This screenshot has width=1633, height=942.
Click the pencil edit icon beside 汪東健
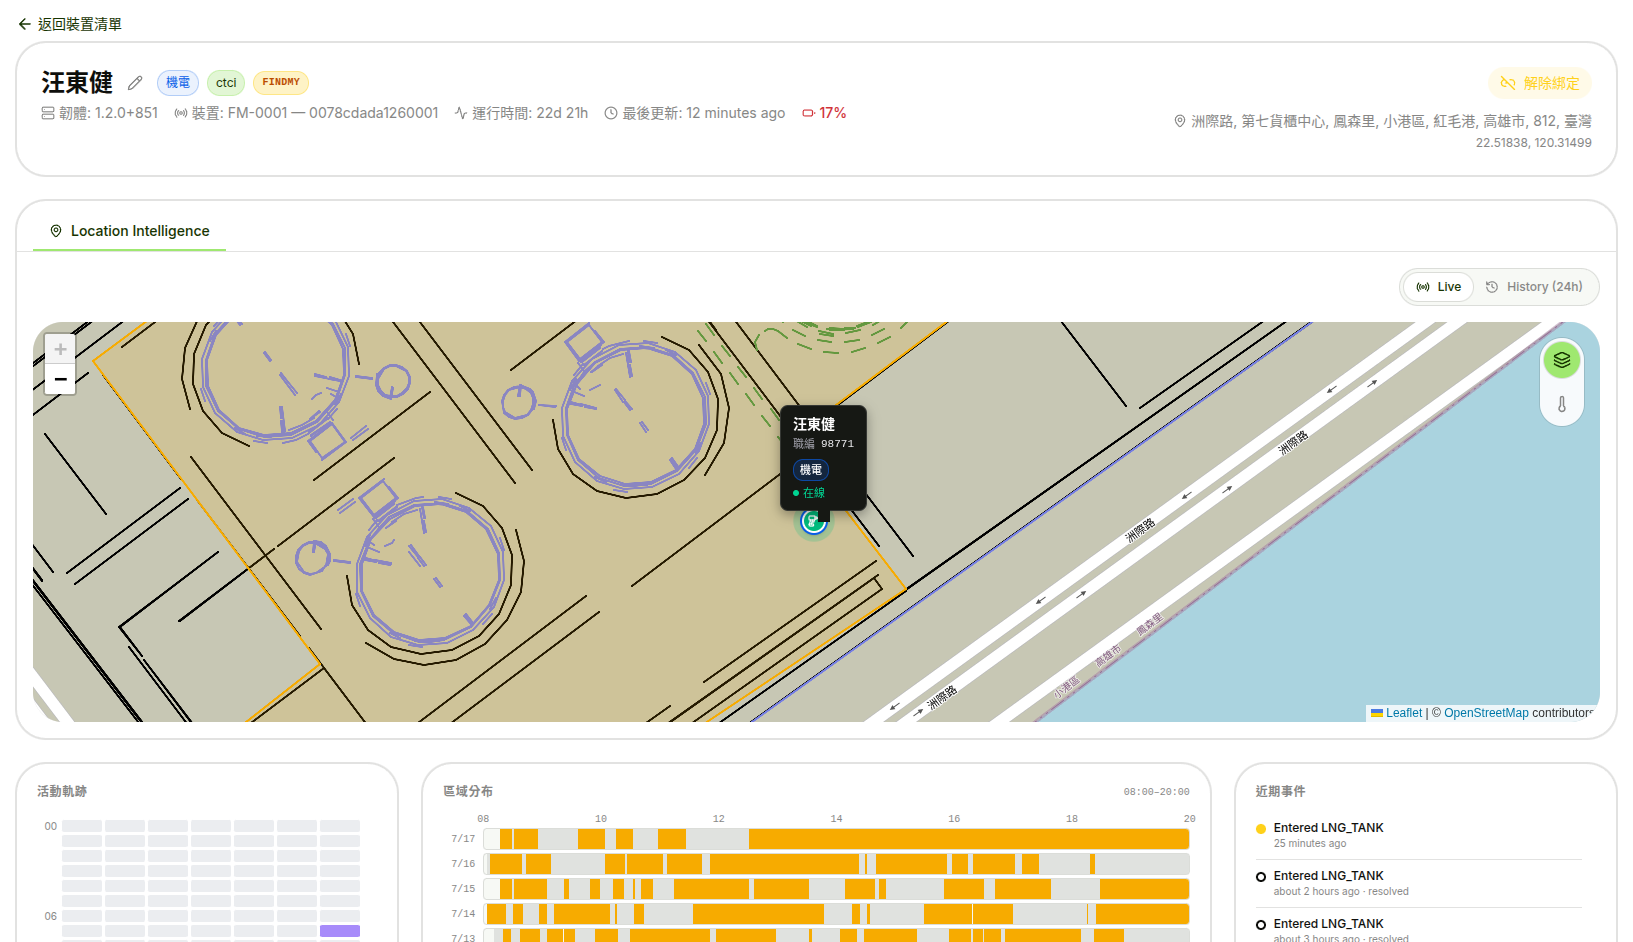click(x=135, y=83)
